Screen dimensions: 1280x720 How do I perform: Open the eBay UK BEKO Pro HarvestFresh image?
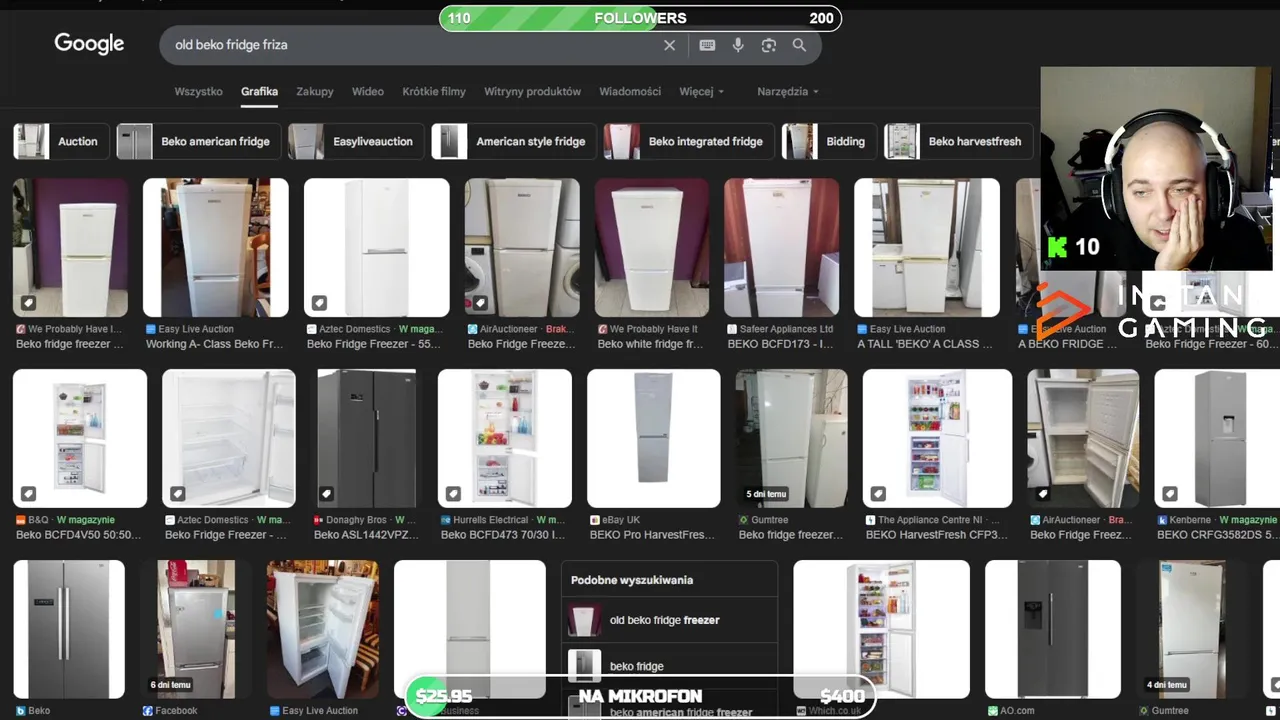(x=653, y=439)
